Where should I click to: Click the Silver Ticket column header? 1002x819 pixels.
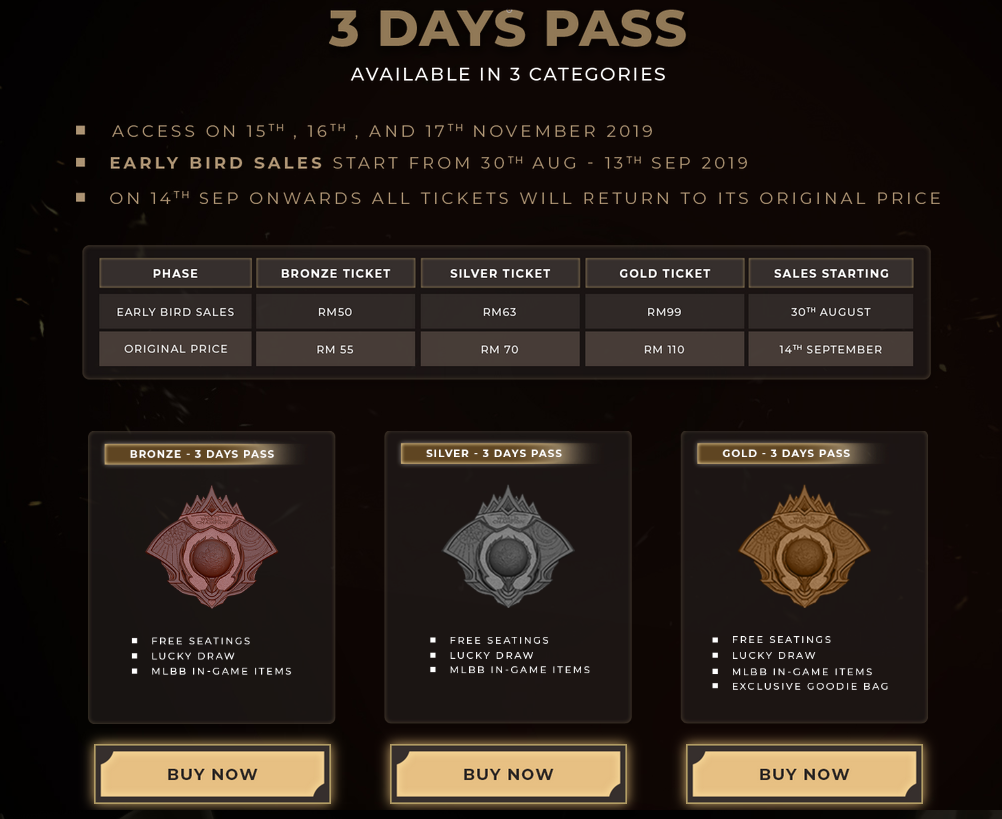tap(500, 273)
